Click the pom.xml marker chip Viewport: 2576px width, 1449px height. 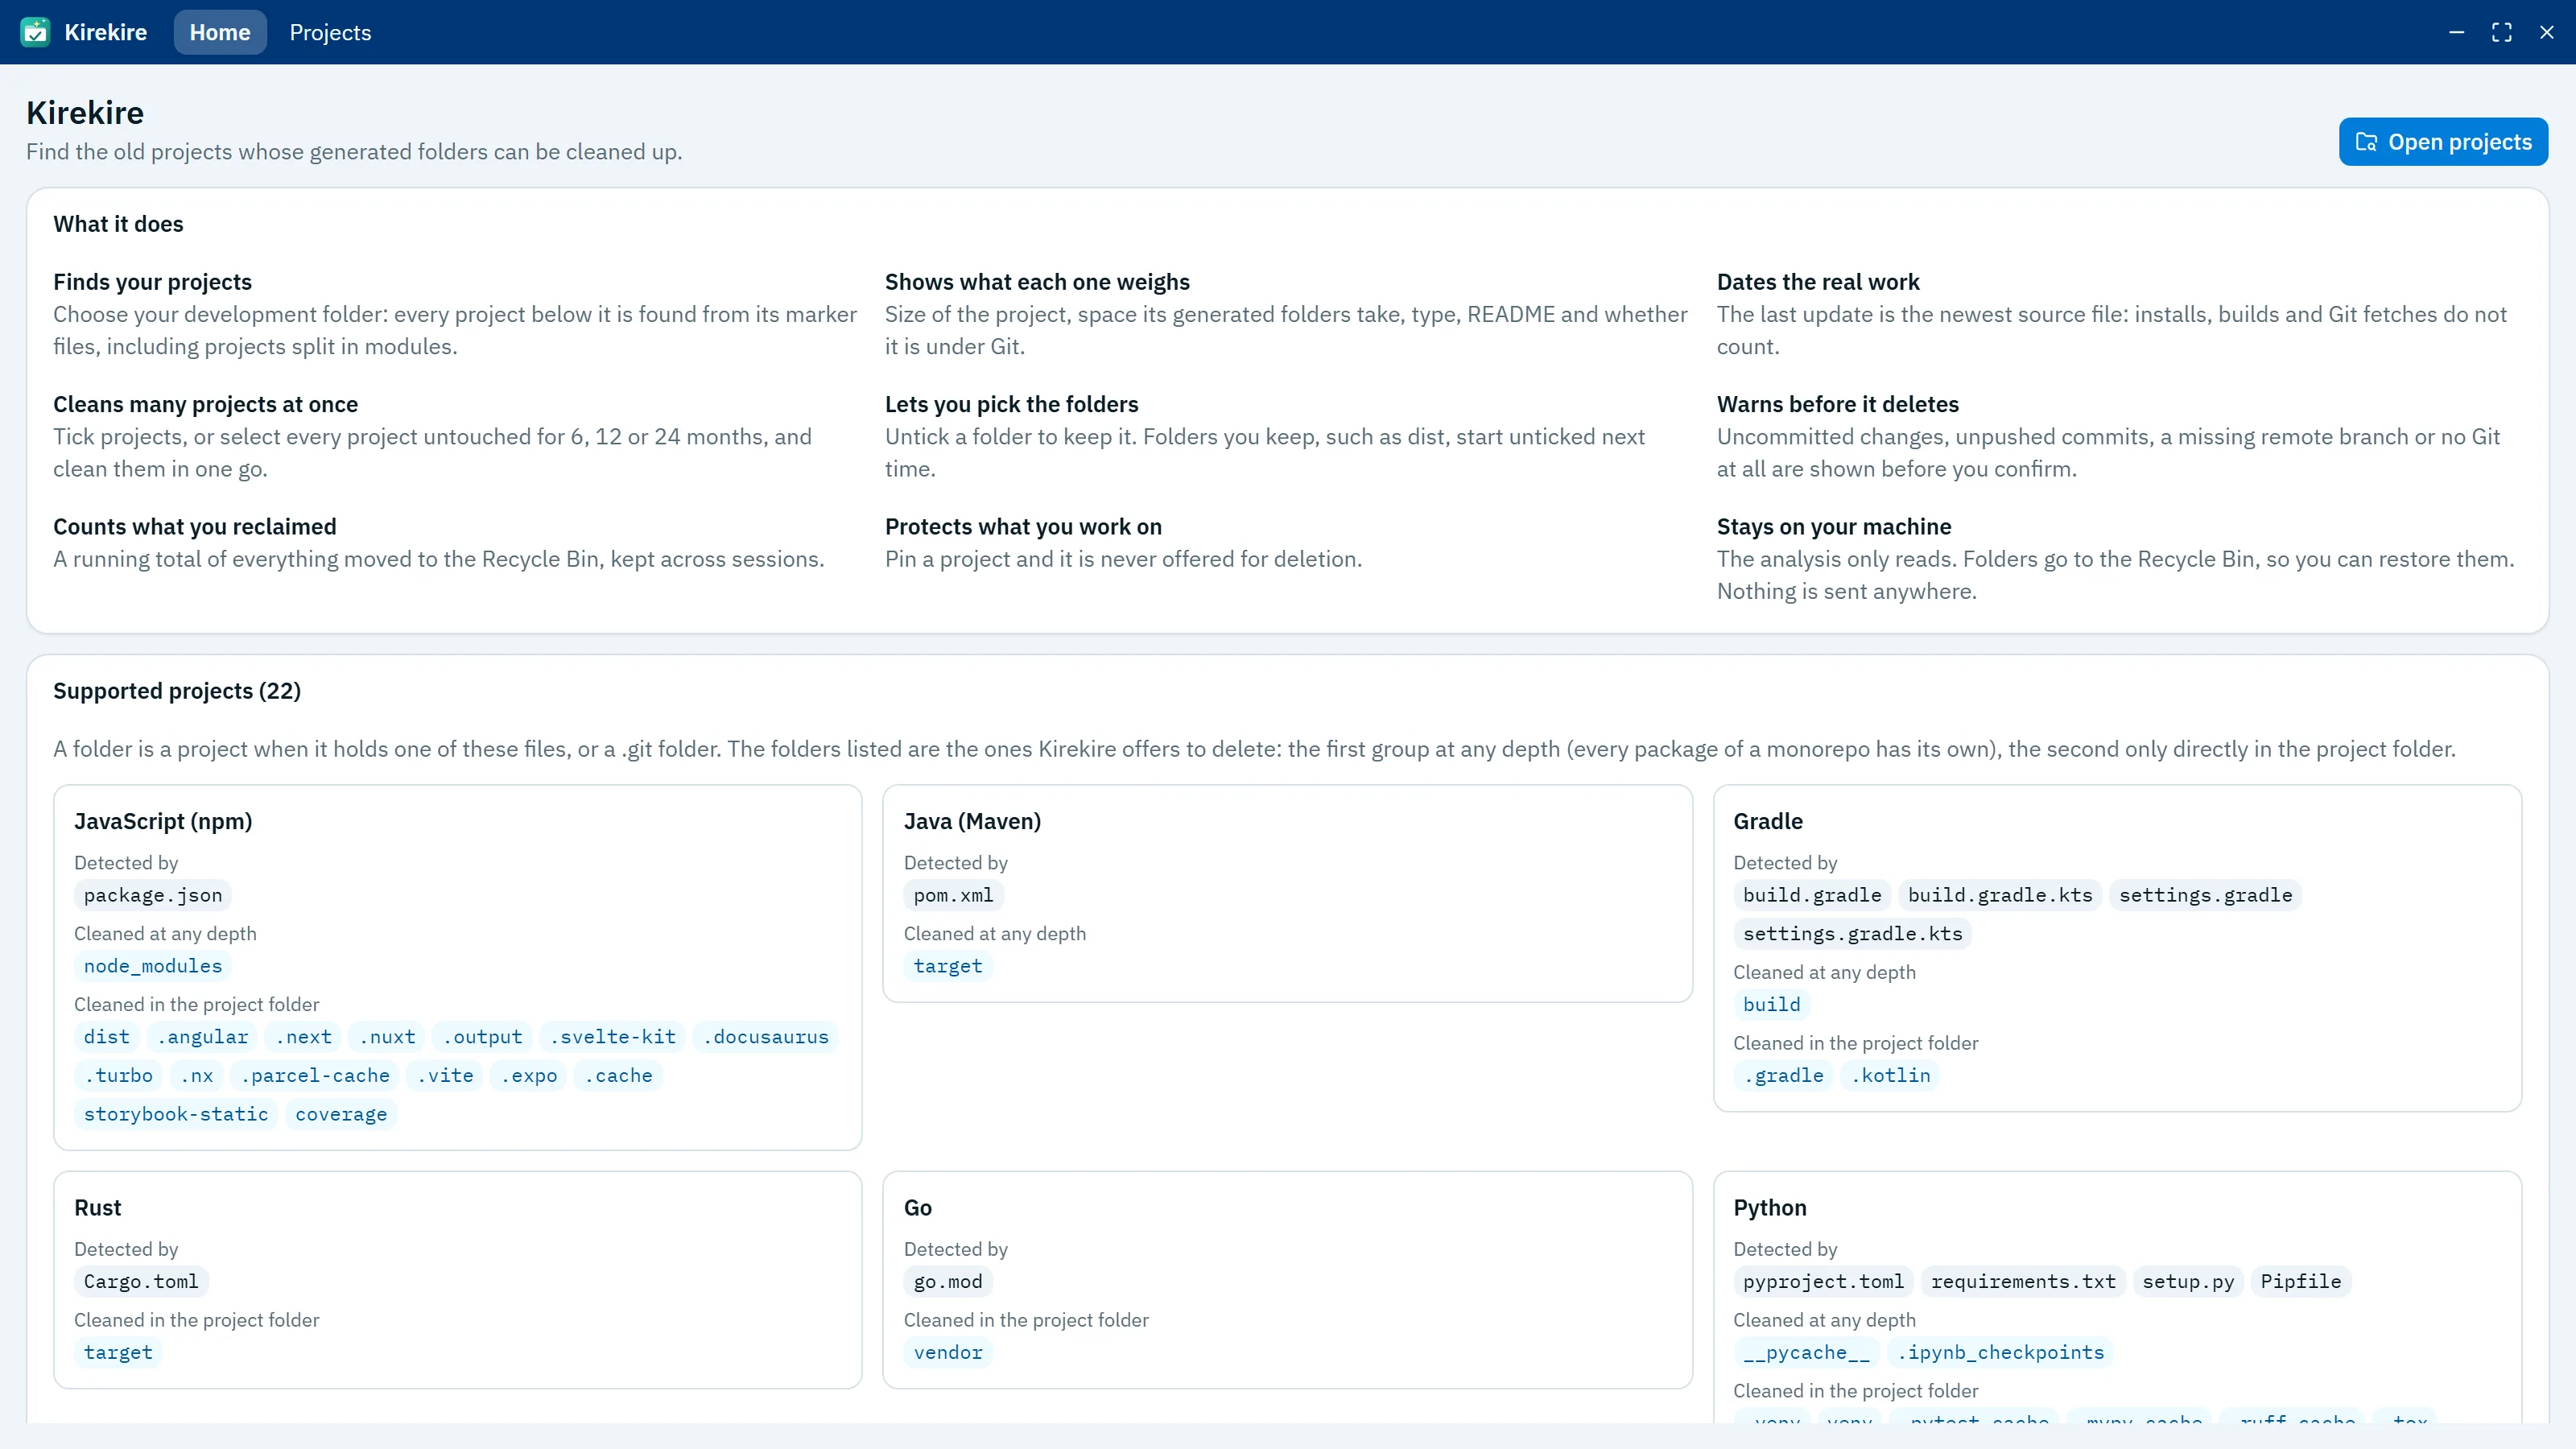tap(953, 895)
